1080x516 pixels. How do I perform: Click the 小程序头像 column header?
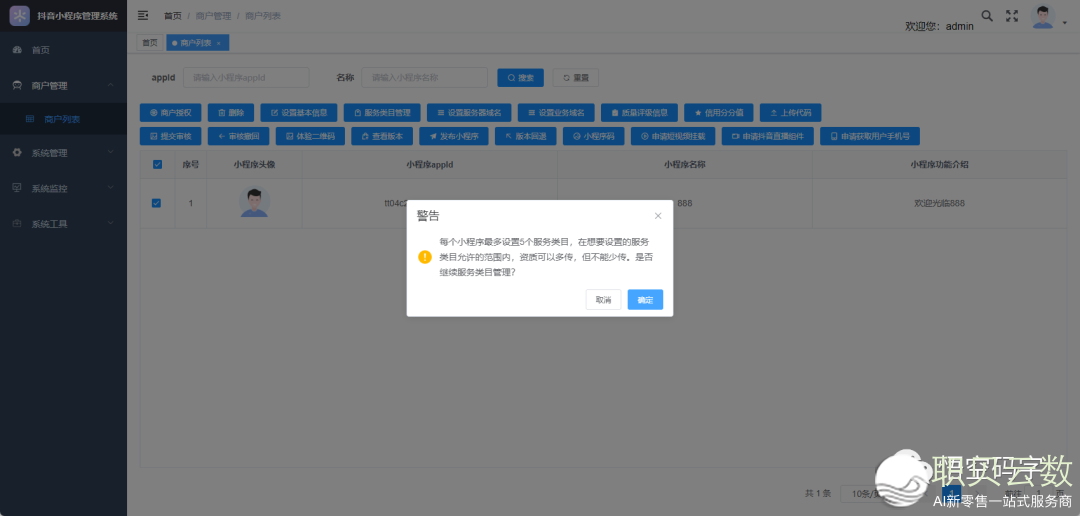(x=254, y=165)
